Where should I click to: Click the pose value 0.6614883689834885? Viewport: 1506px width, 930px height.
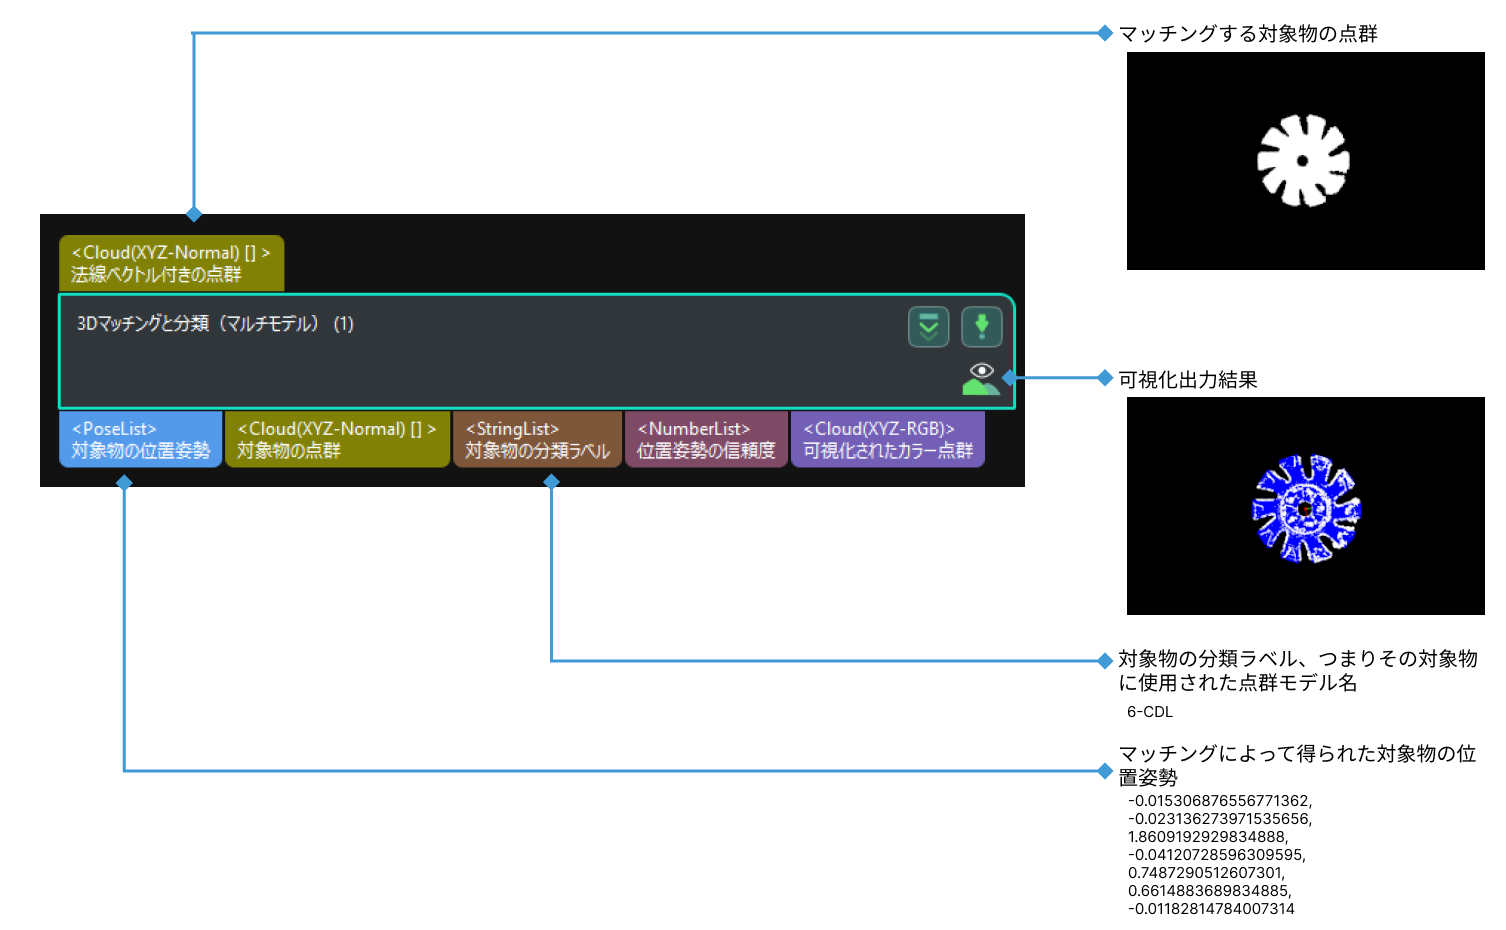click(x=1209, y=891)
